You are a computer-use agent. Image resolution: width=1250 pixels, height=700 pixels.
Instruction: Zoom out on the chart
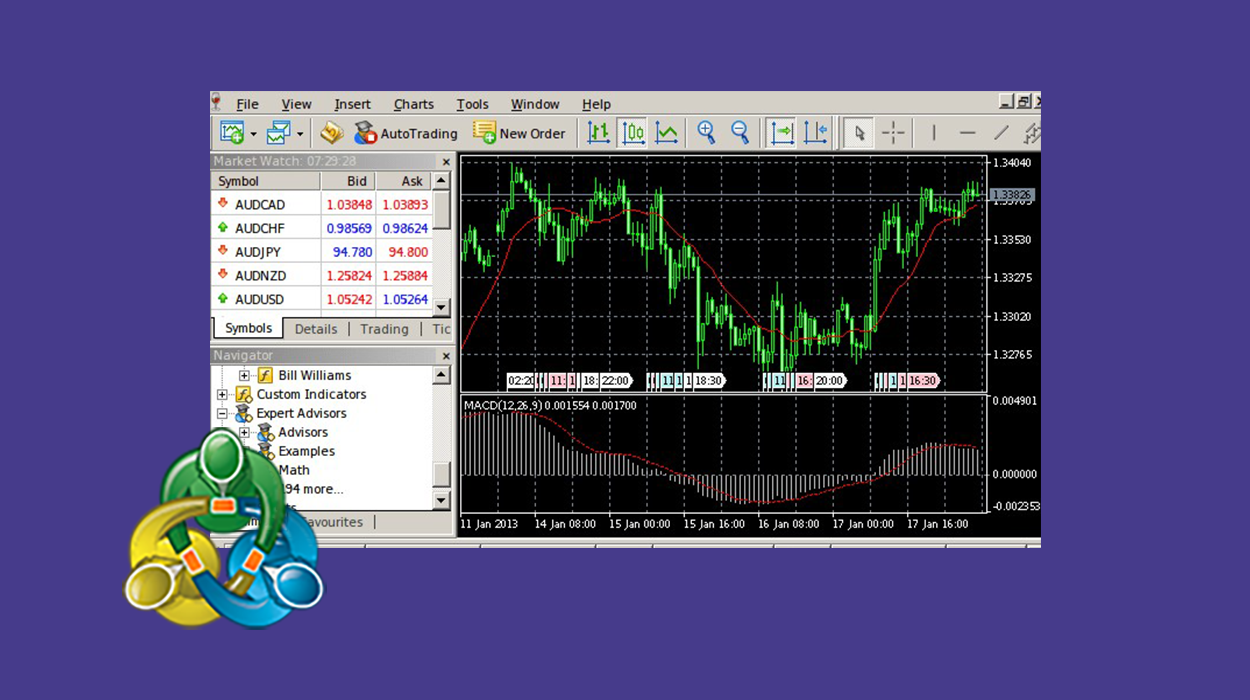[740, 133]
